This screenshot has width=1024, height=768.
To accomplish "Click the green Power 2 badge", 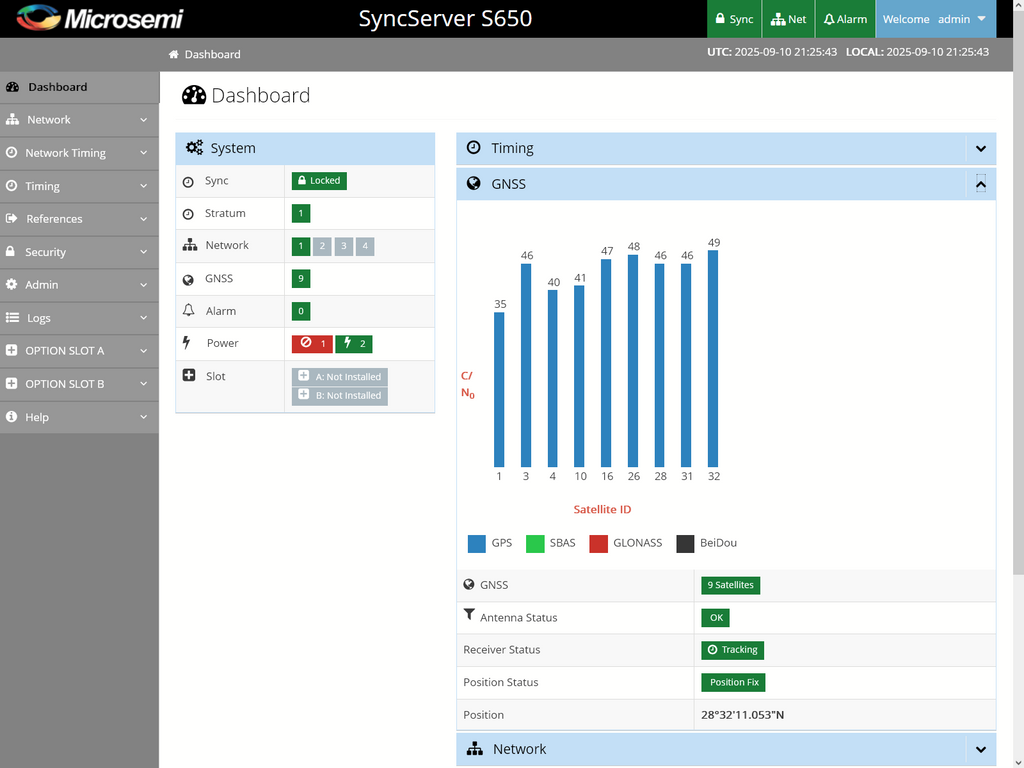I will [353, 344].
